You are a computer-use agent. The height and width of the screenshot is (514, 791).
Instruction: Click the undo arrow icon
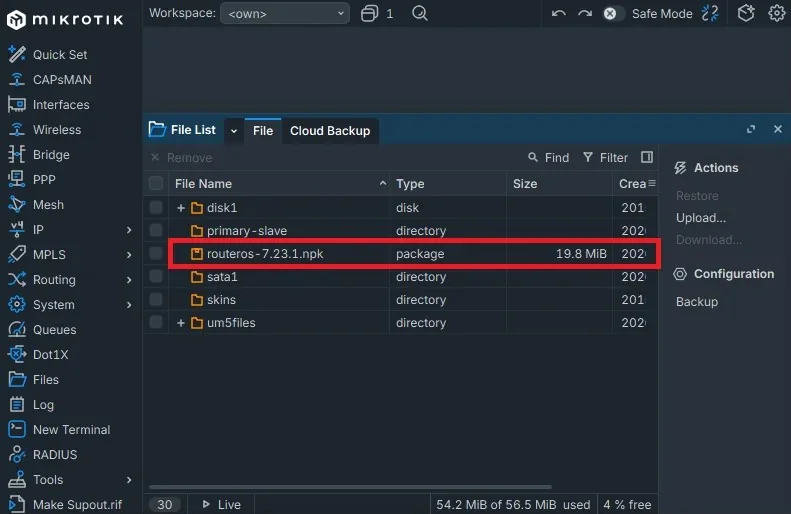pos(558,14)
